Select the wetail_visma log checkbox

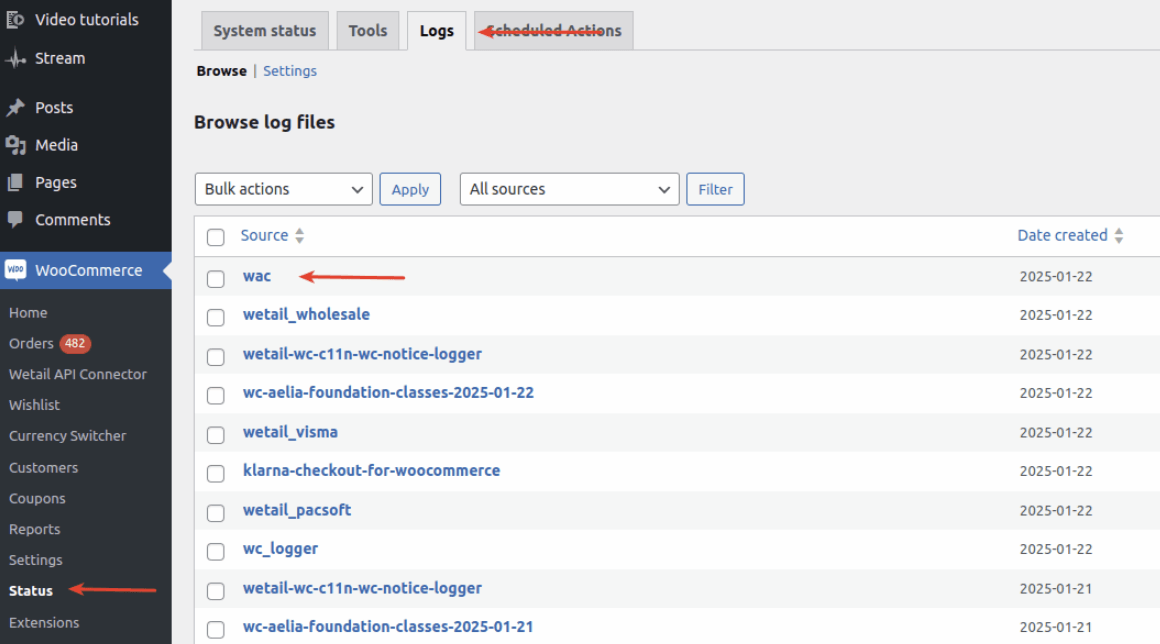[x=215, y=434]
